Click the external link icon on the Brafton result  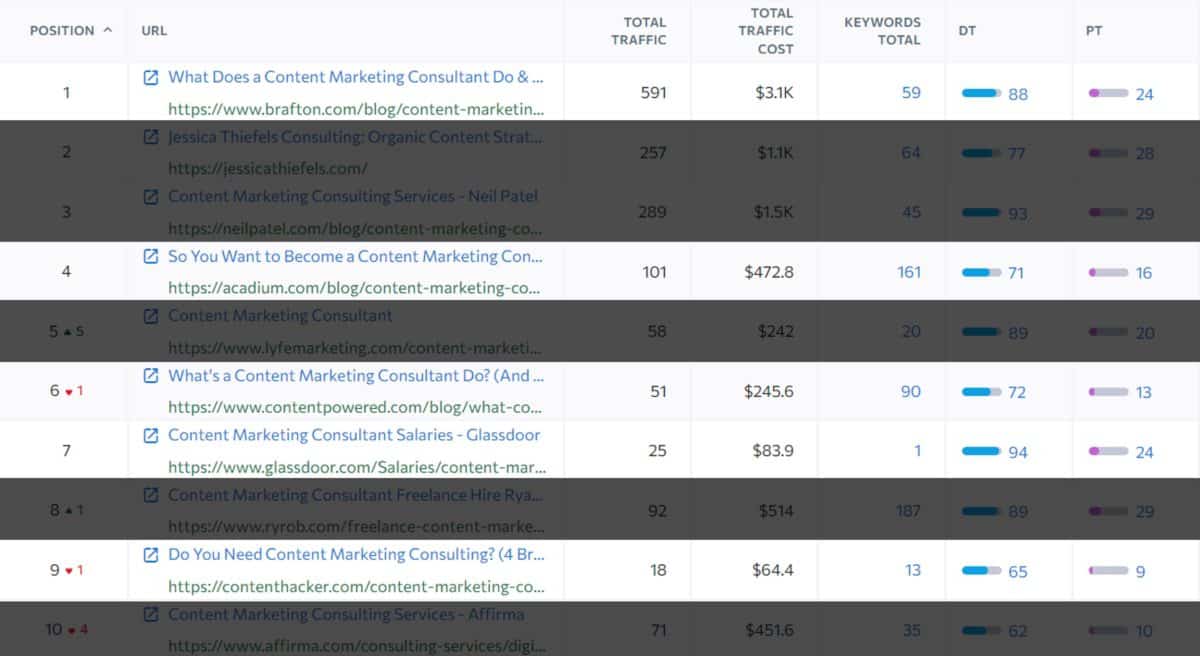150,76
